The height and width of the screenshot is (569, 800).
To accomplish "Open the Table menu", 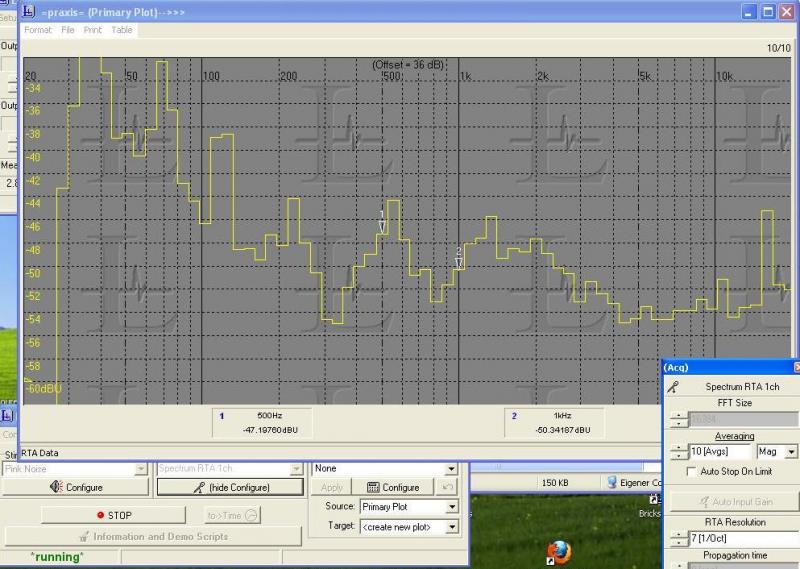I will [x=122, y=30].
